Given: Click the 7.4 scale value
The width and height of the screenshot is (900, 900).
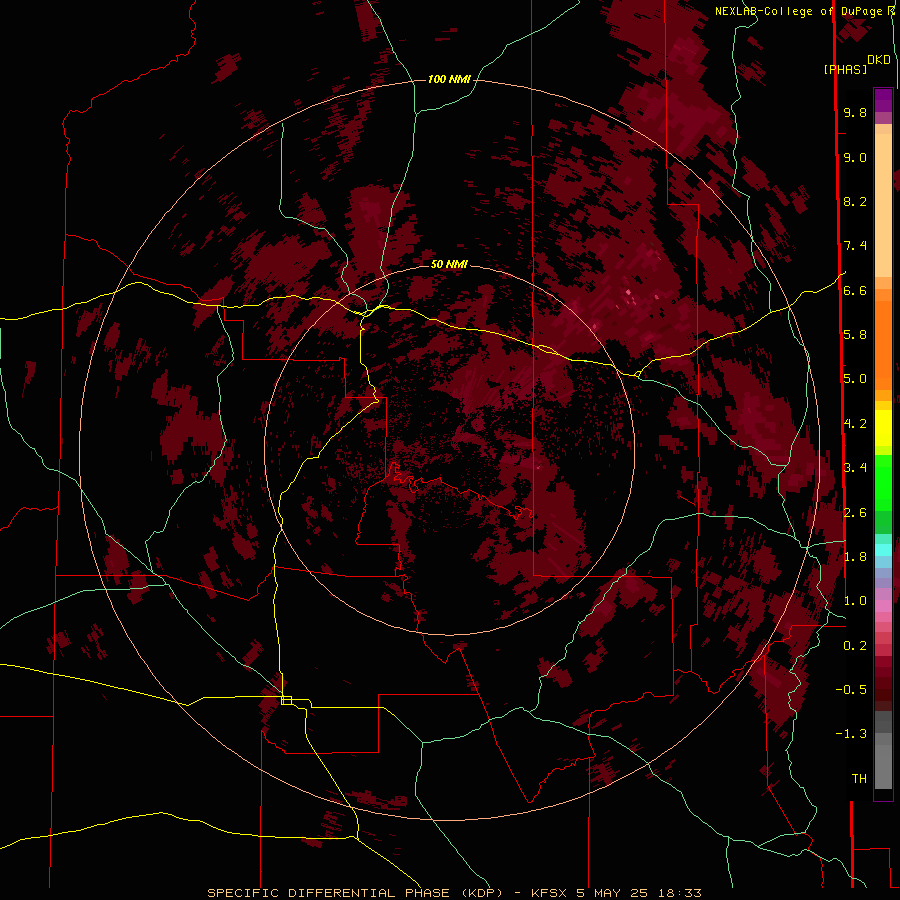Looking at the screenshot, I should (855, 246).
